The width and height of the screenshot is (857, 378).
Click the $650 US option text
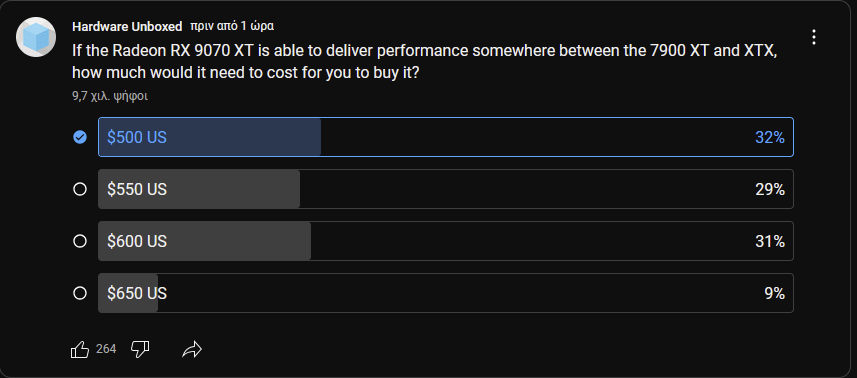click(137, 293)
